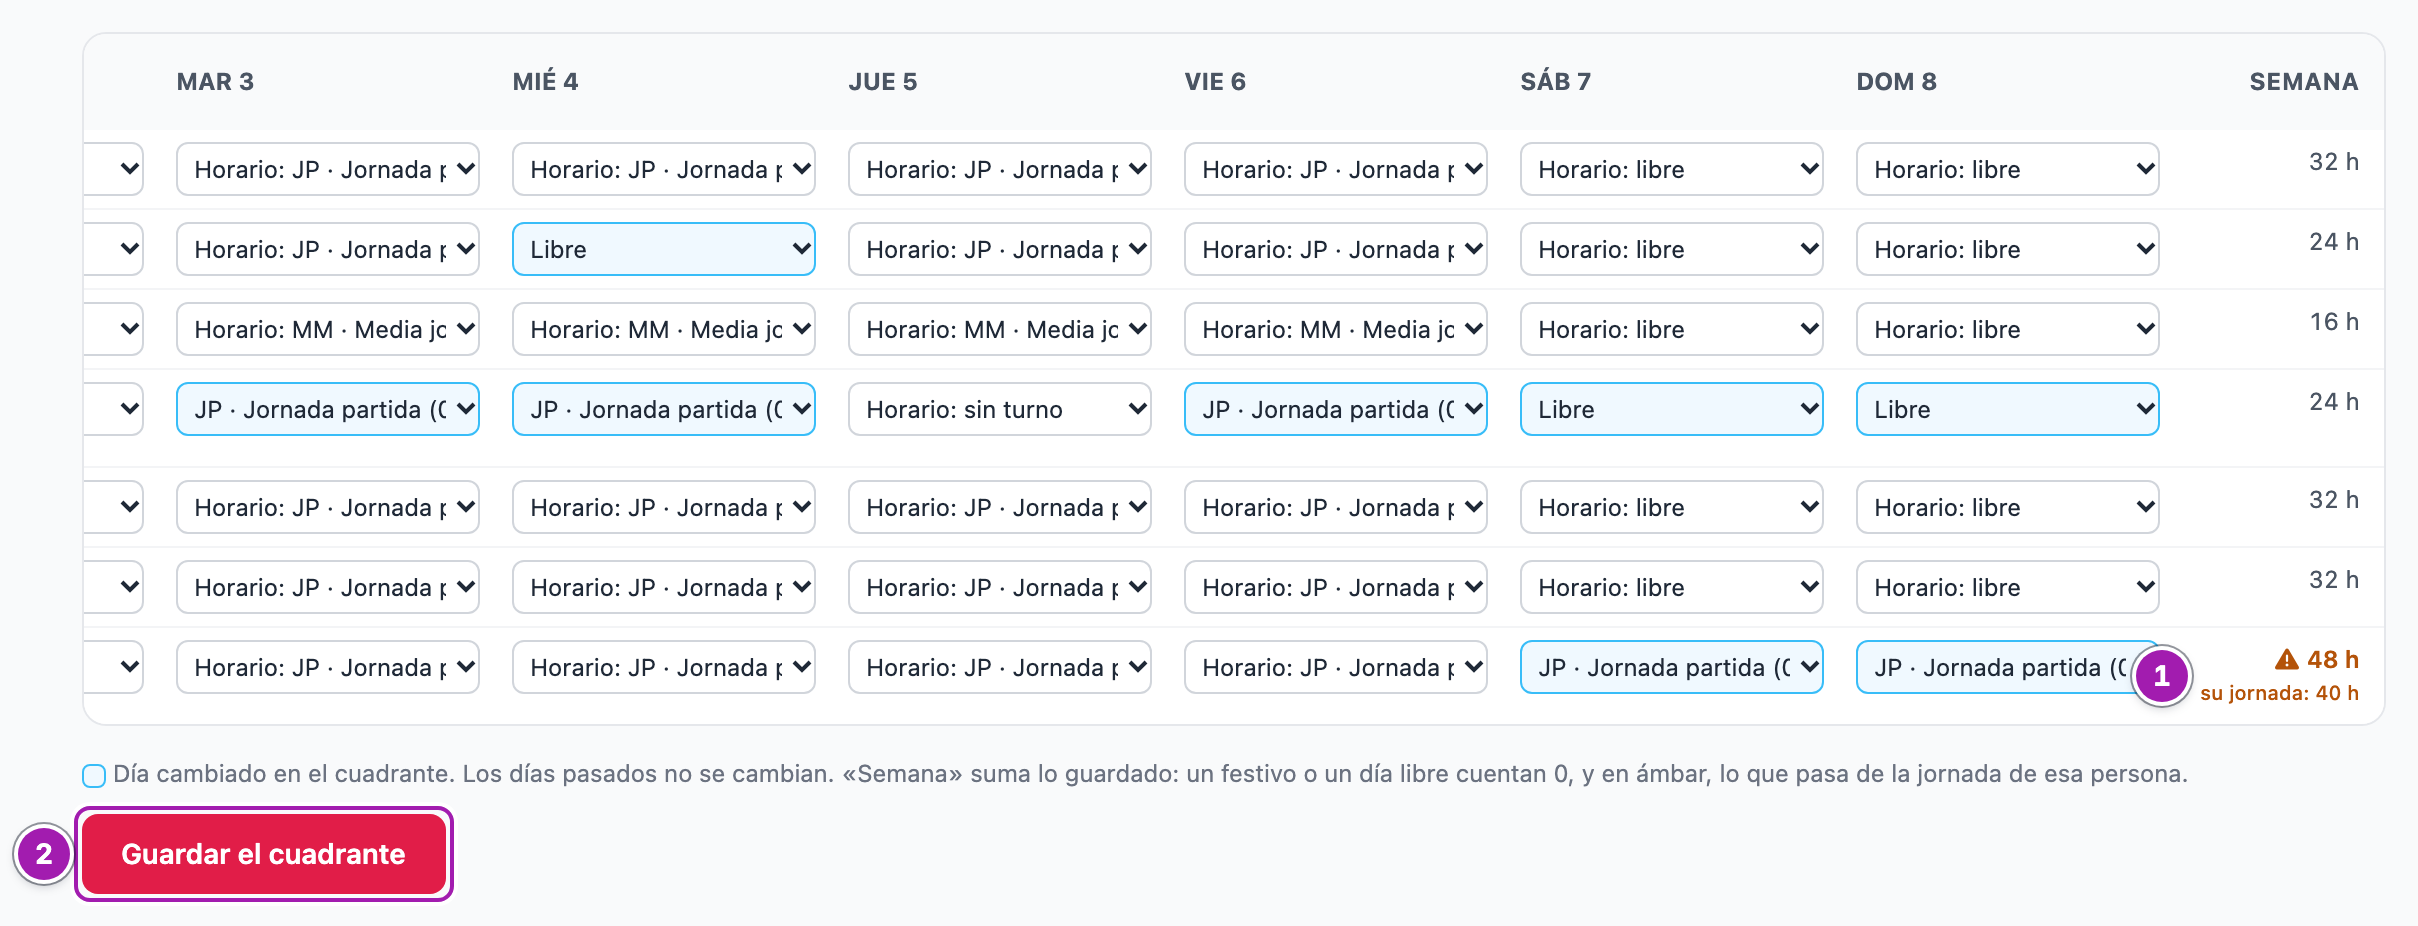Open JUE 5 MM Media jornada dropdown
Viewport: 2418px width, 926px height.
tap(1000, 329)
